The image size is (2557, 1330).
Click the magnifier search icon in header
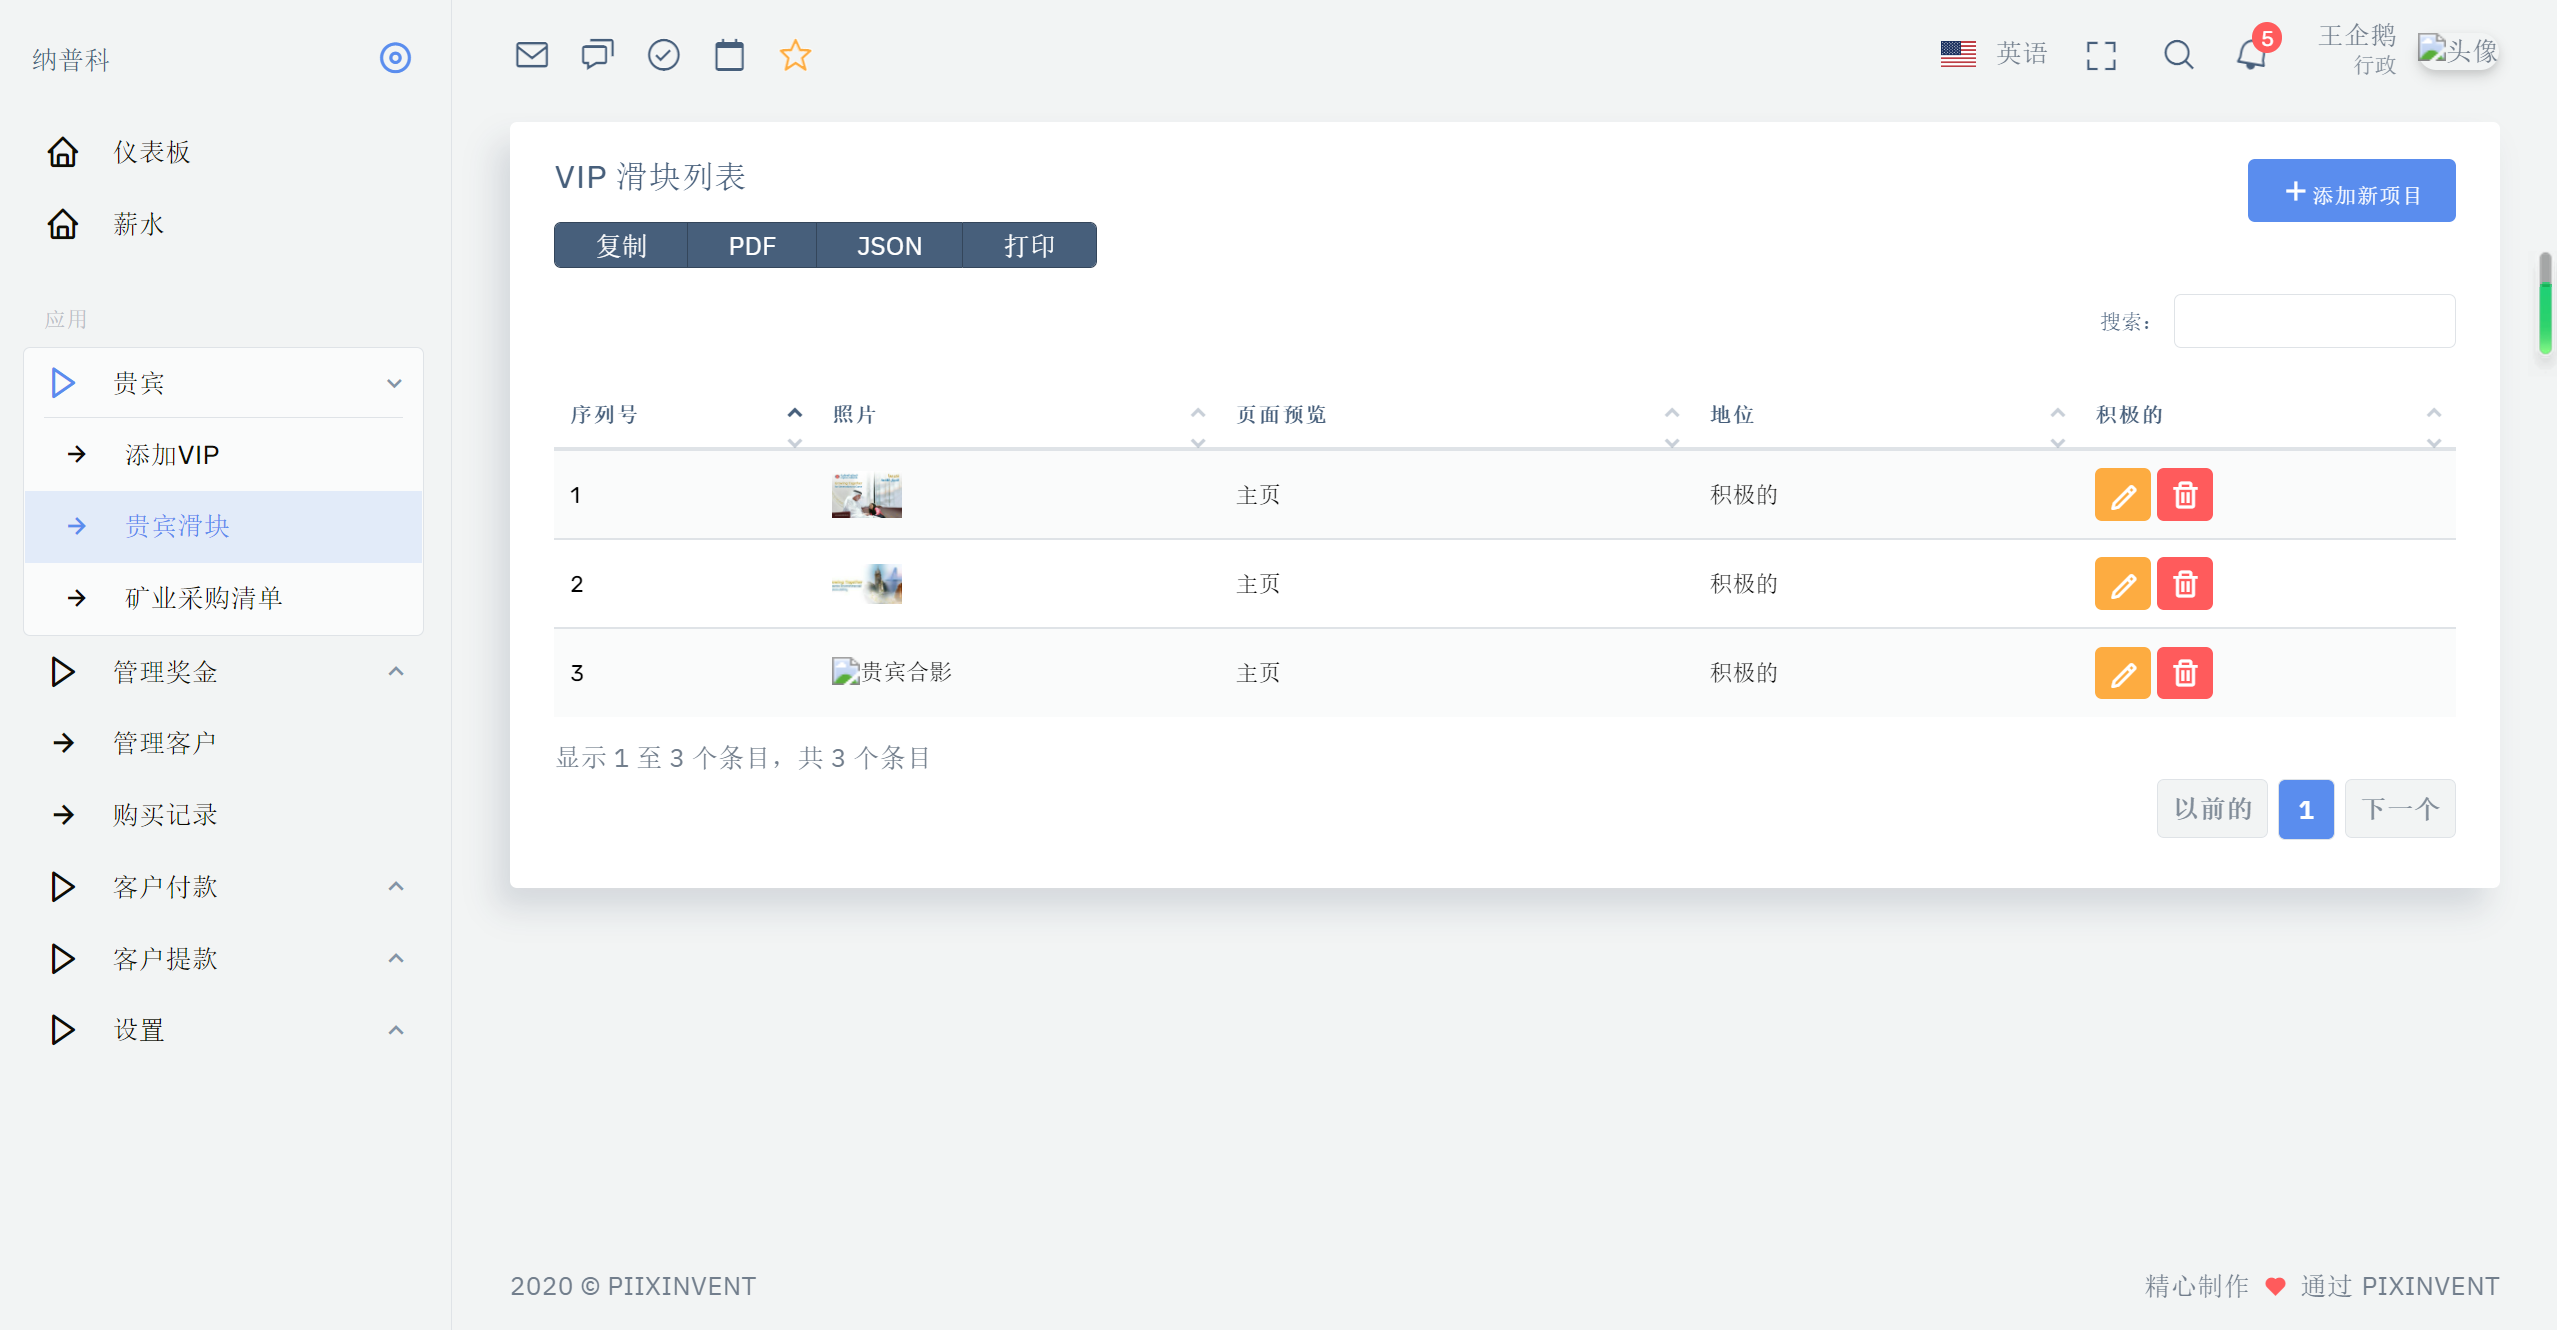pyautogui.click(x=2178, y=55)
